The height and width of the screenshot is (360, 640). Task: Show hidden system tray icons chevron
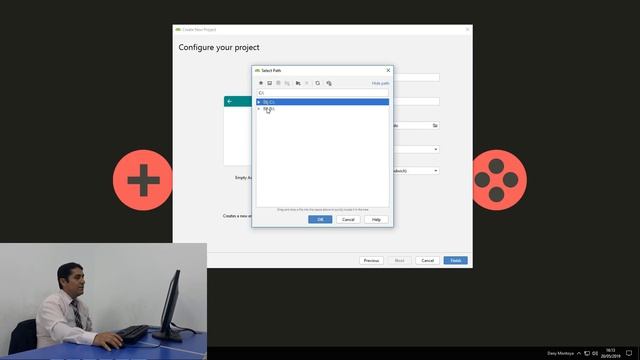tap(579, 353)
